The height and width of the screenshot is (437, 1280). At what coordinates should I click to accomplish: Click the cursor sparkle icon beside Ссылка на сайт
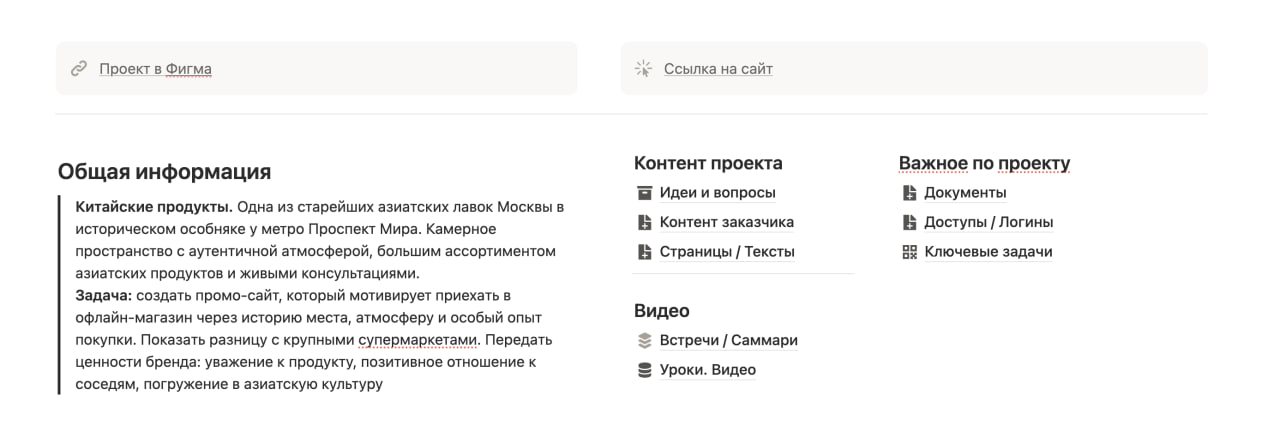644,69
